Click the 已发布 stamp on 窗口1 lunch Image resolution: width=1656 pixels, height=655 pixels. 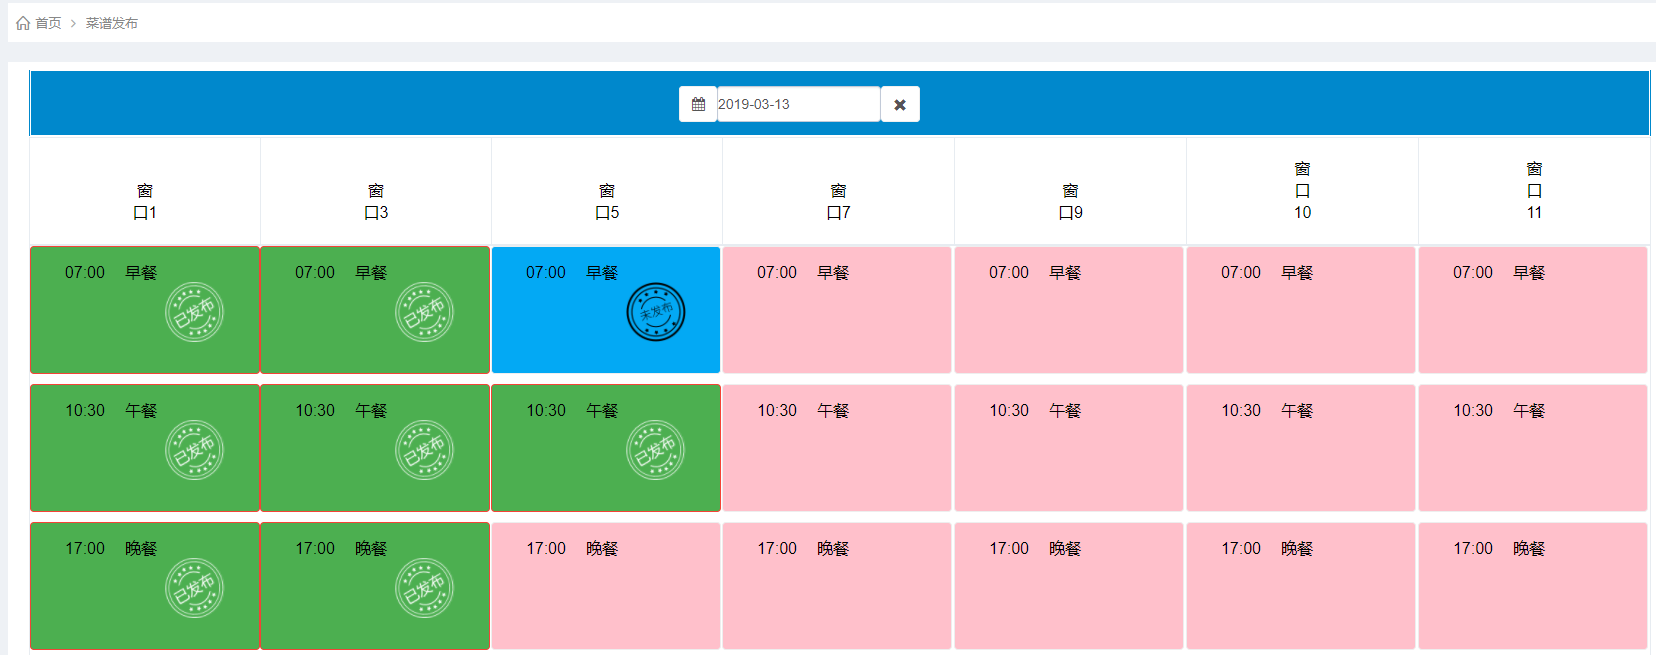(194, 450)
